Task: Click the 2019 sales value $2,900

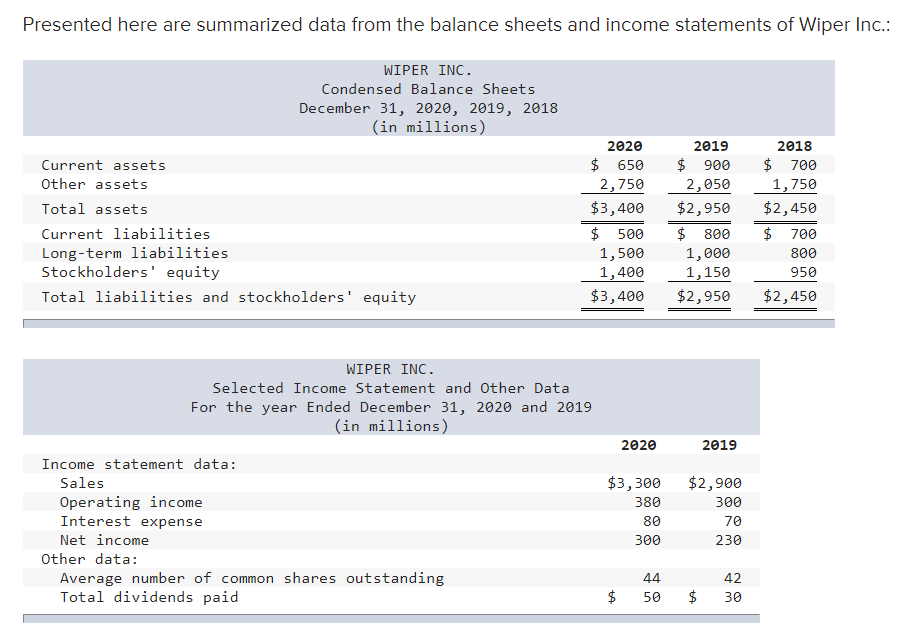Action: point(715,483)
